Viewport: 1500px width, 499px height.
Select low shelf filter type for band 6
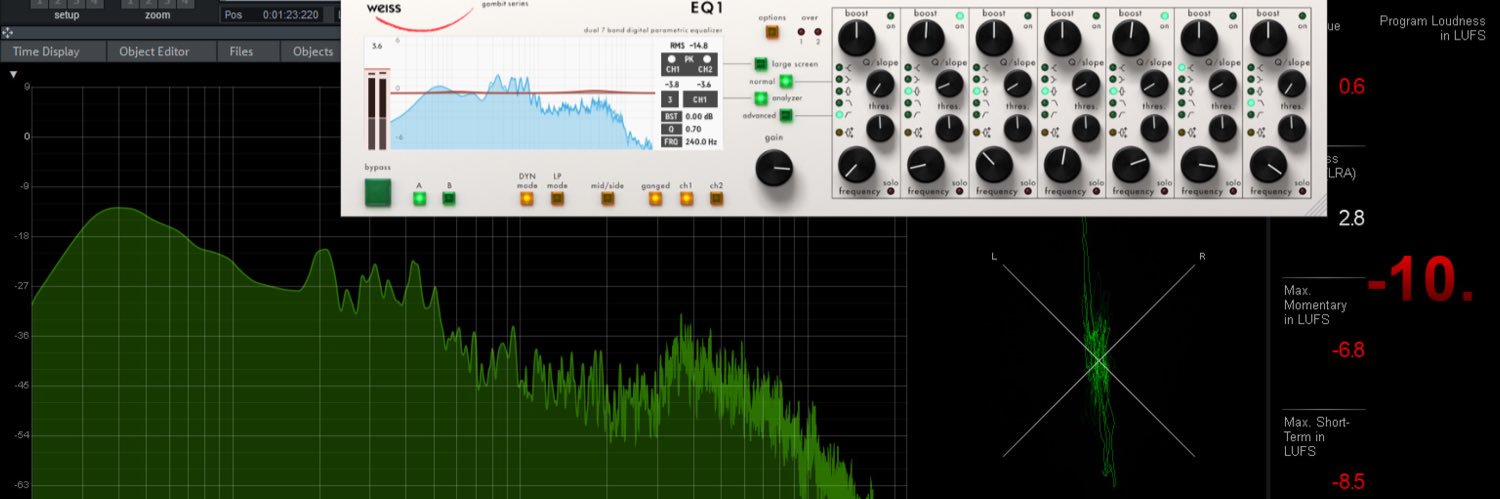[1181, 78]
